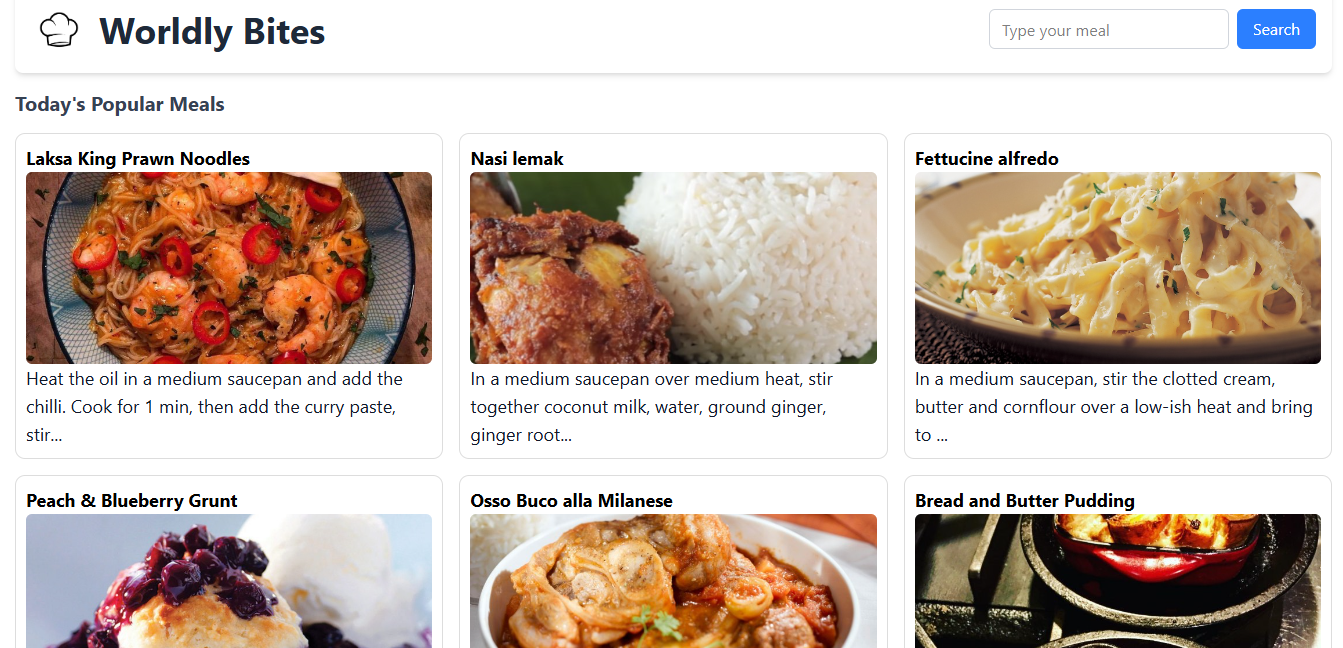Click the chef hat logo icon
Image resolution: width=1343 pixels, height=648 pixels.
59,30
